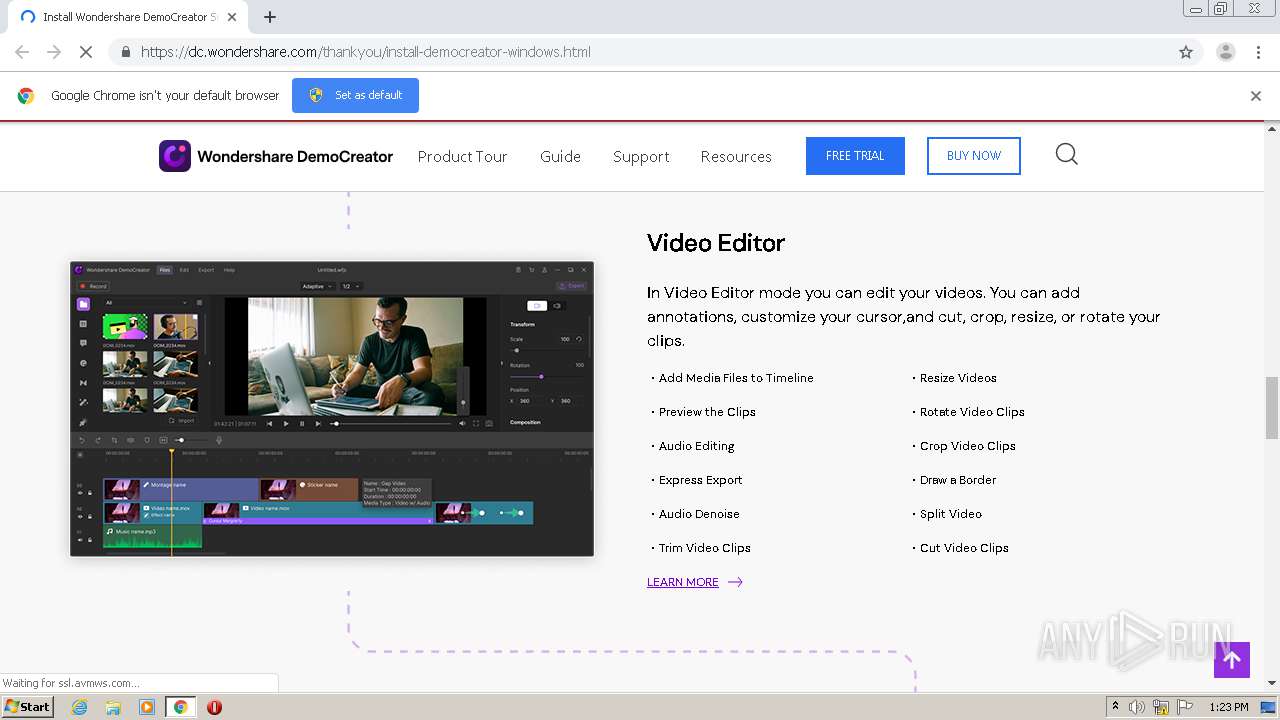The image size is (1280, 720).
Task: Click the taskbar clock showing 1:23 PM
Action: click(1229, 707)
